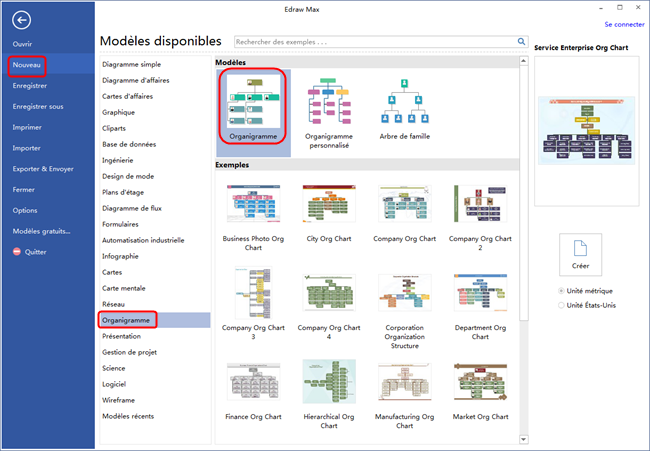Open Exporter & Envoyer menu item
The height and width of the screenshot is (451, 650).
tap(43, 169)
